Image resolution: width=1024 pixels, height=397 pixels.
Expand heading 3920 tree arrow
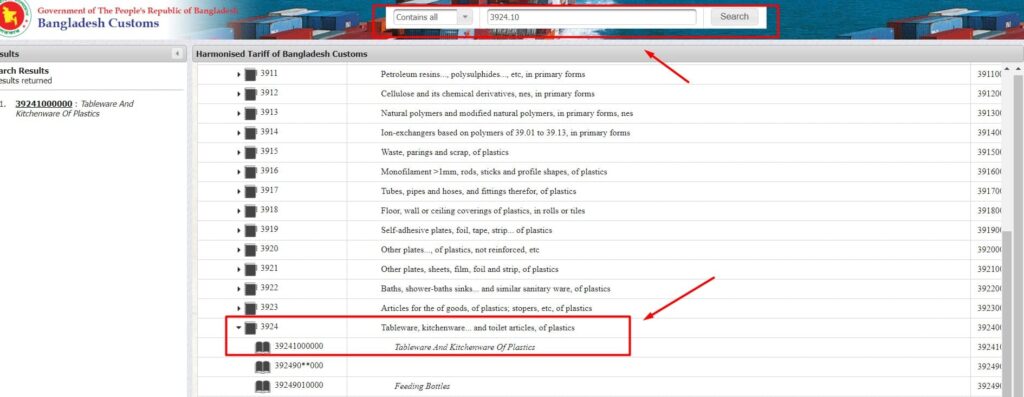(x=239, y=250)
